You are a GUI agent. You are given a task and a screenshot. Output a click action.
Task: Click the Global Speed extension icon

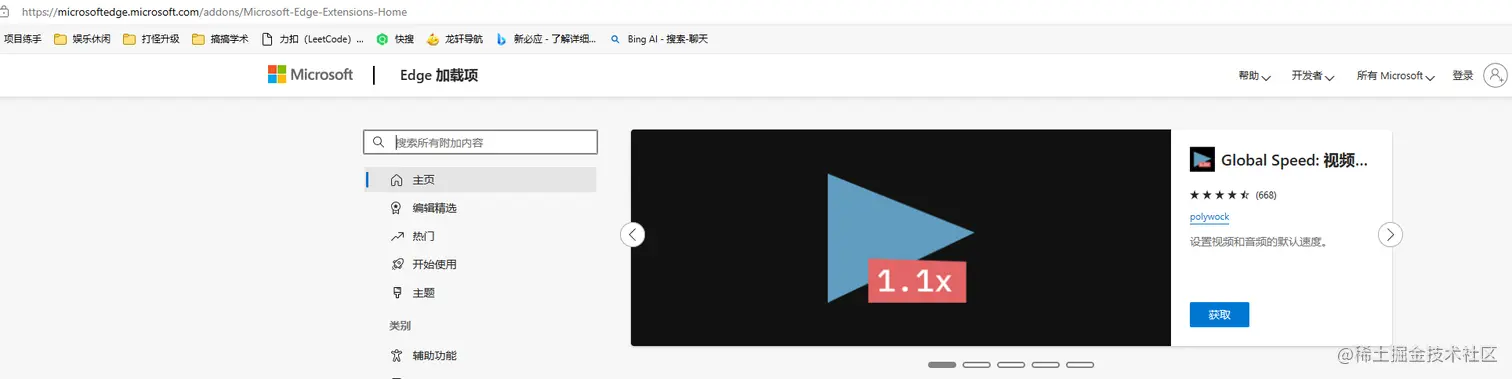pyautogui.click(x=1202, y=160)
